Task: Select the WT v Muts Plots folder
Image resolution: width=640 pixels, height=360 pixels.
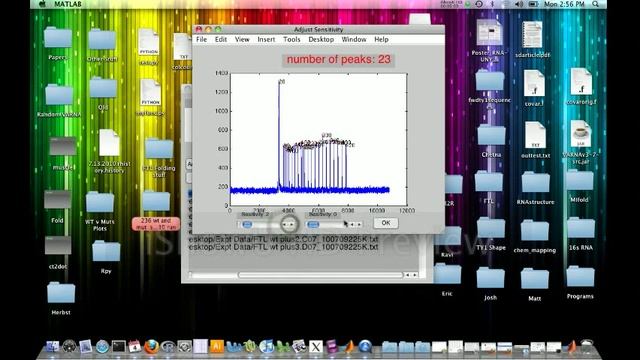Action: point(100,202)
